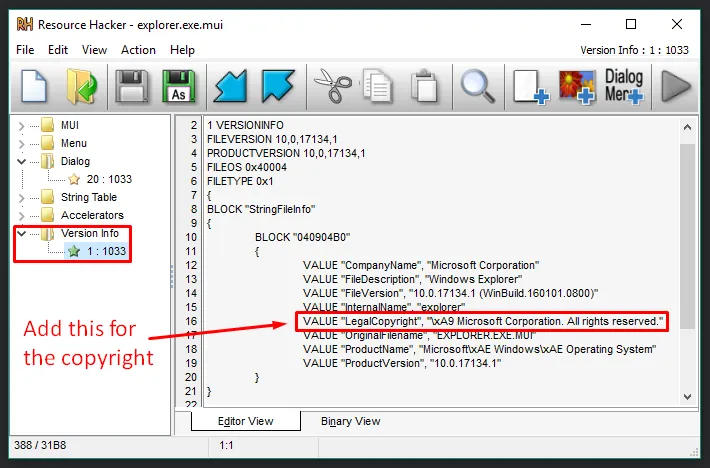Click the blue flag arrow toolbar icon

coord(278,86)
